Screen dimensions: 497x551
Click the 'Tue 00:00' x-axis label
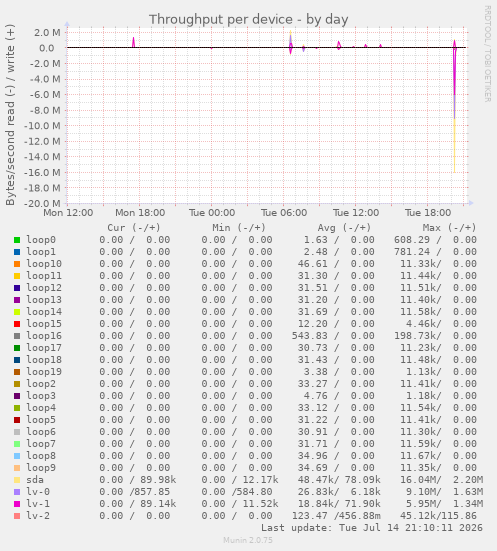pos(212,213)
